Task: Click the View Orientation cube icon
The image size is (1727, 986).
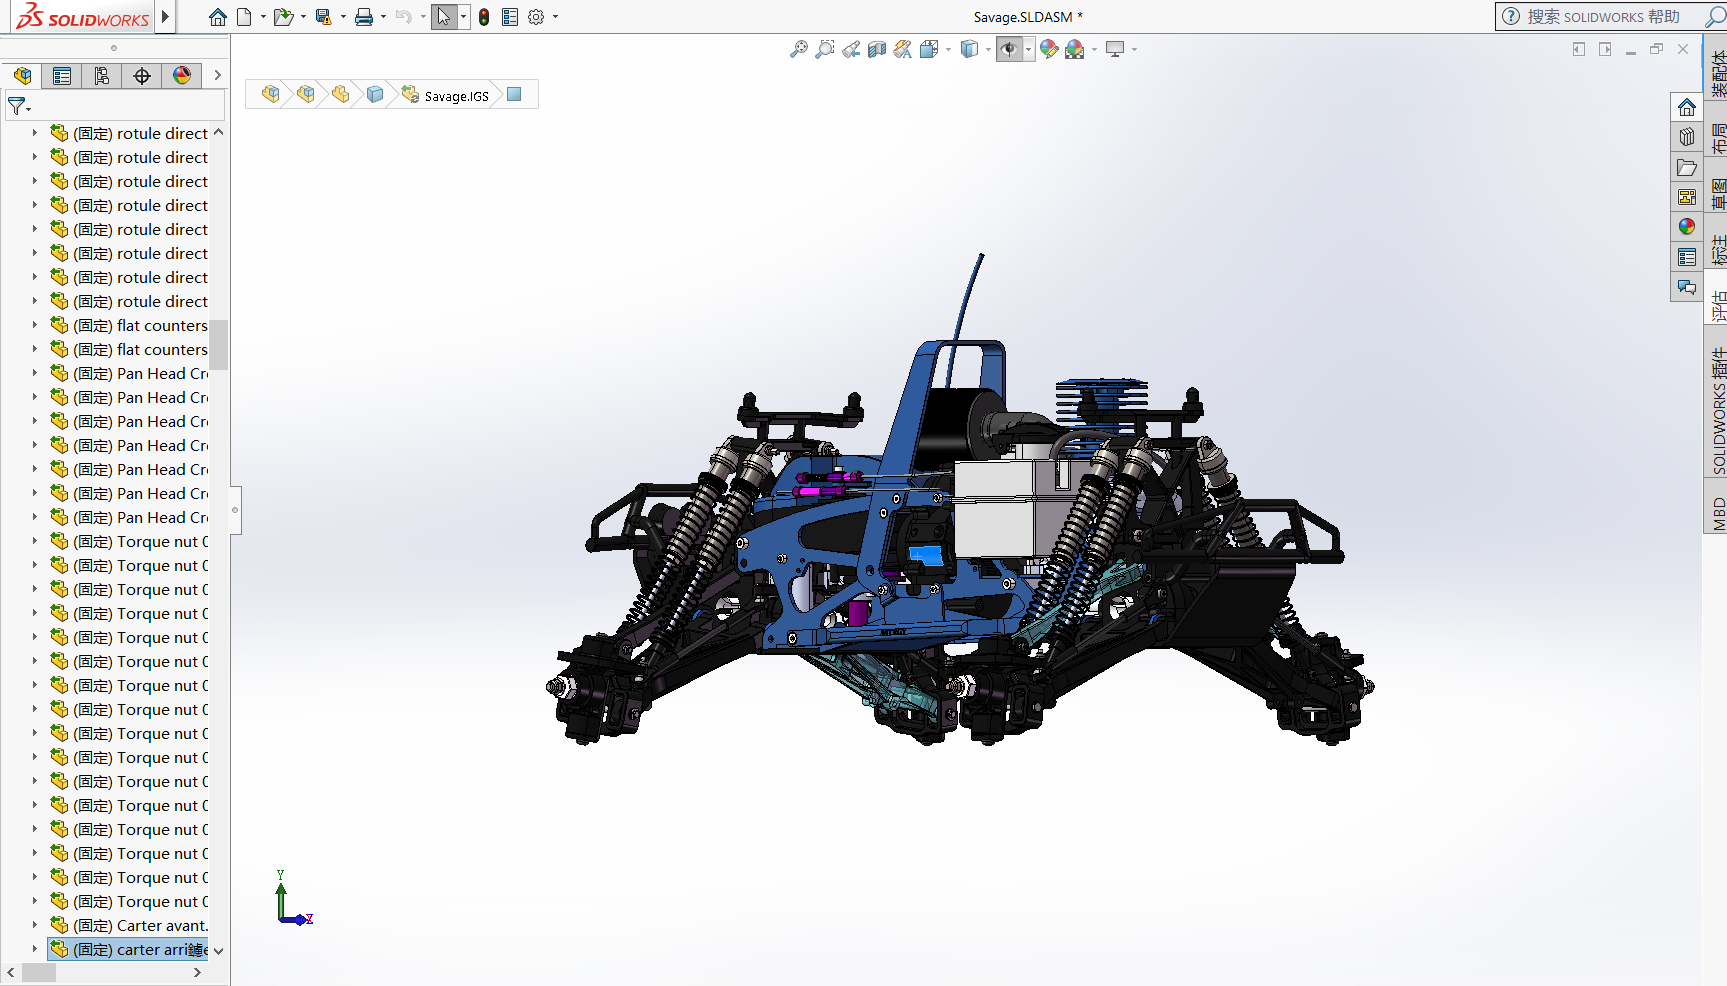Action: pos(929,49)
